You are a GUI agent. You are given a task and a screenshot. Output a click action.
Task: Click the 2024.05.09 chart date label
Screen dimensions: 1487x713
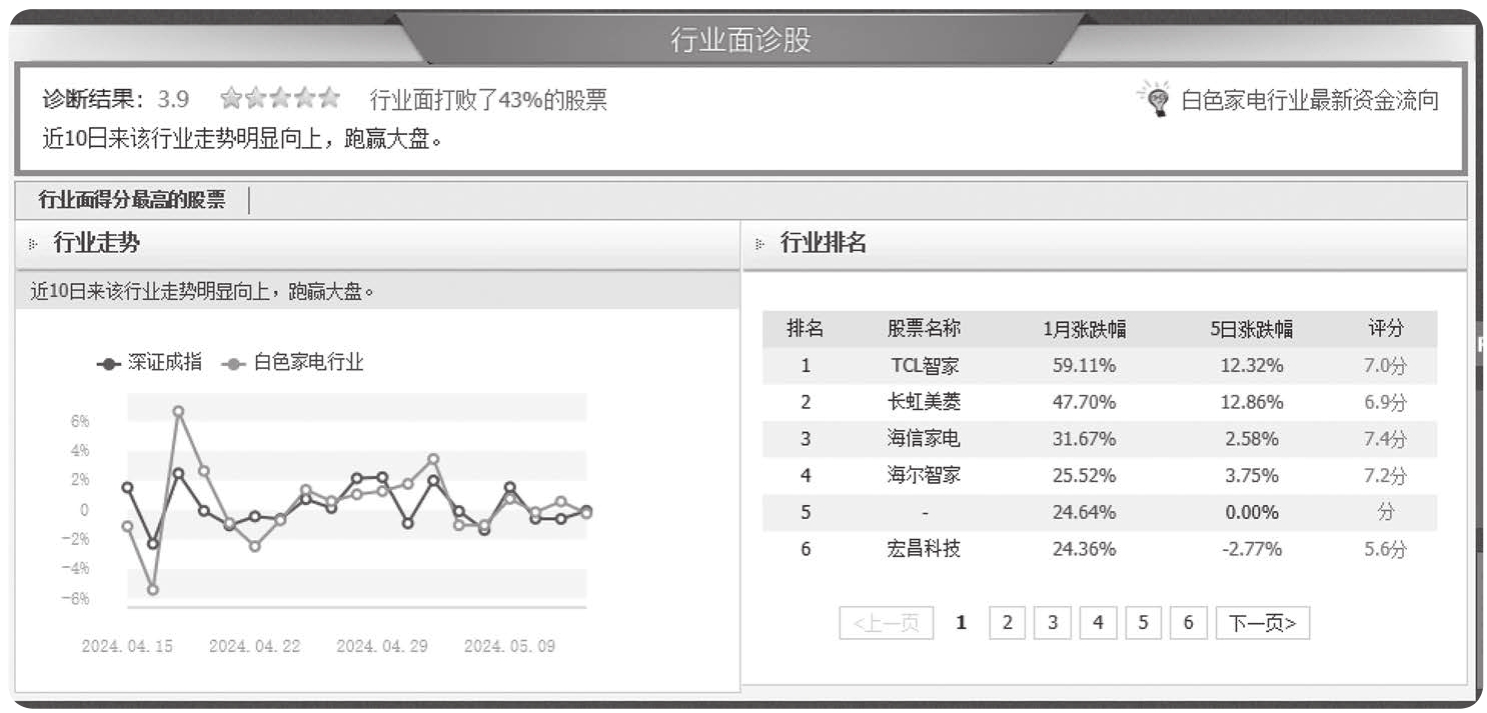pyautogui.click(x=510, y=646)
